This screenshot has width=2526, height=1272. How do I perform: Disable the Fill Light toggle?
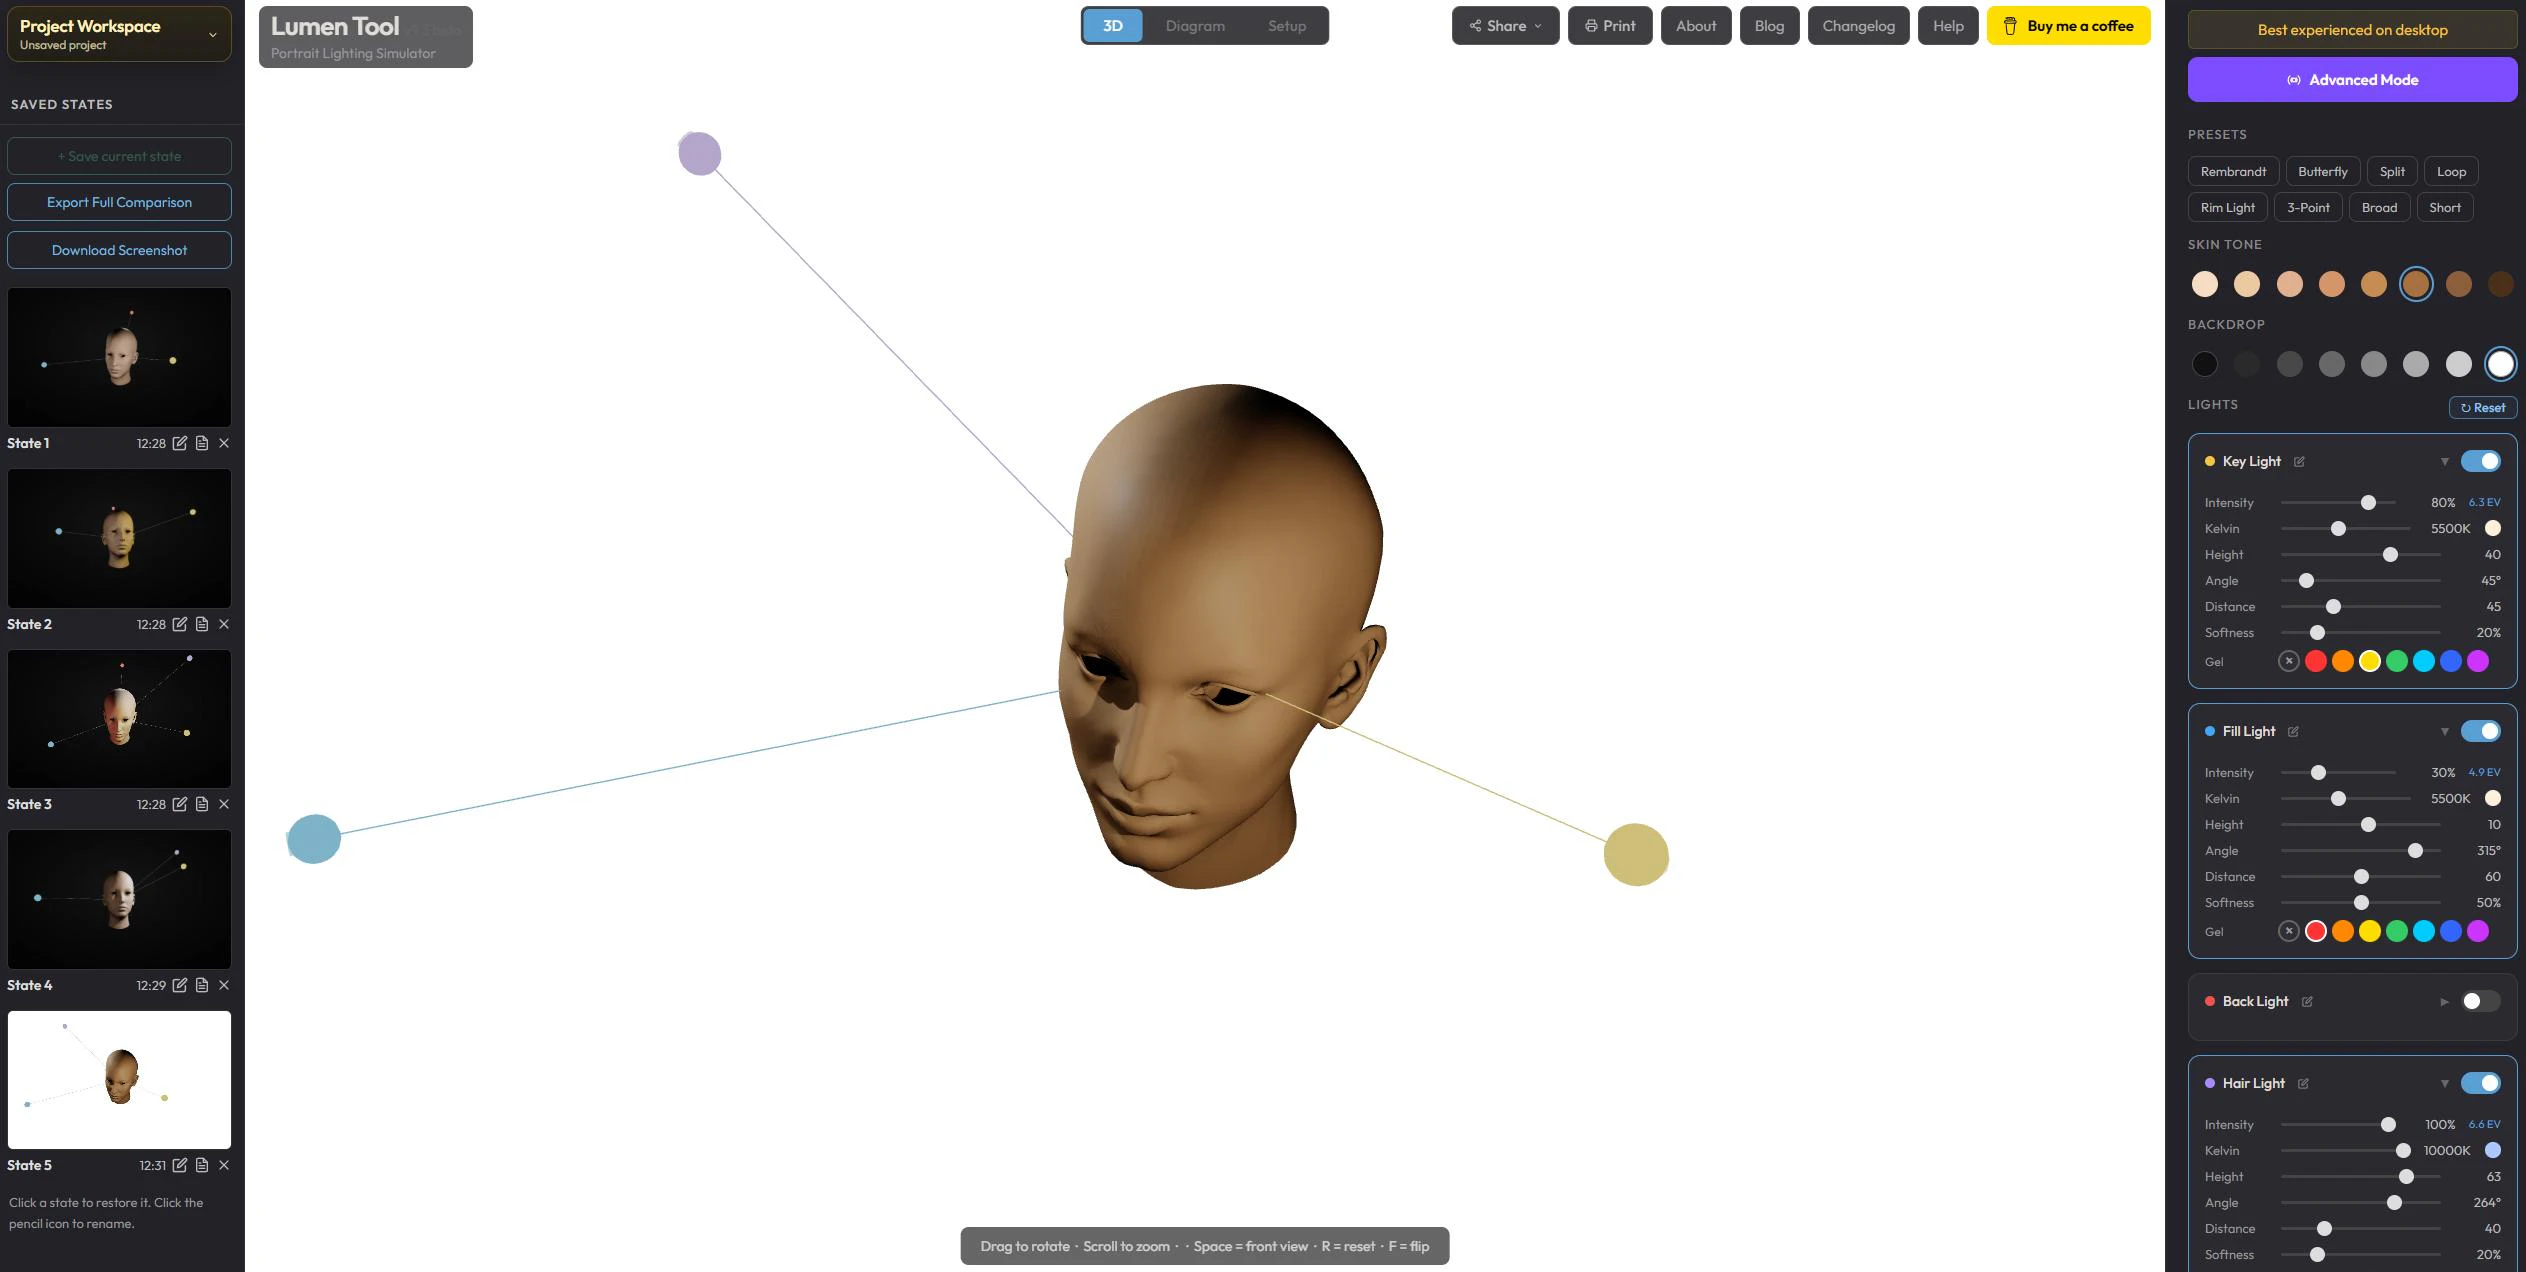coord(2481,731)
